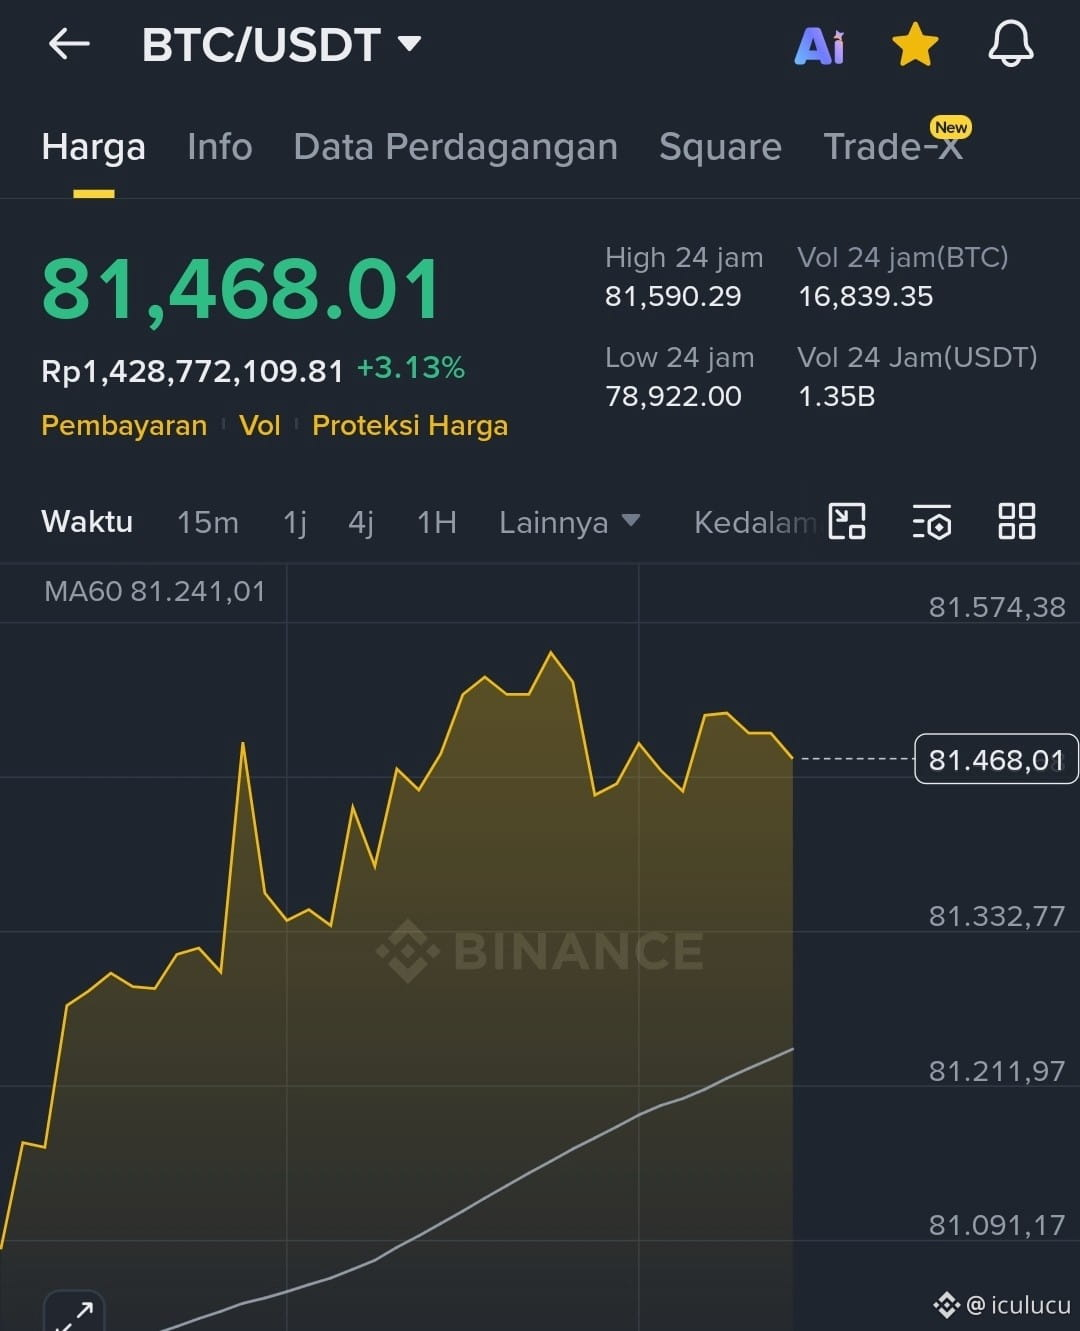Tap the Vol 24 Jam(USDT) value 1.35B
Viewport: 1080px width, 1331px height.
[x=836, y=396]
